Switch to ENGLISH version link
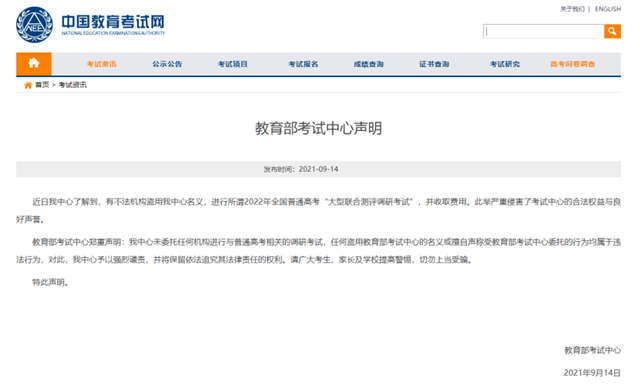 [x=608, y=9]
